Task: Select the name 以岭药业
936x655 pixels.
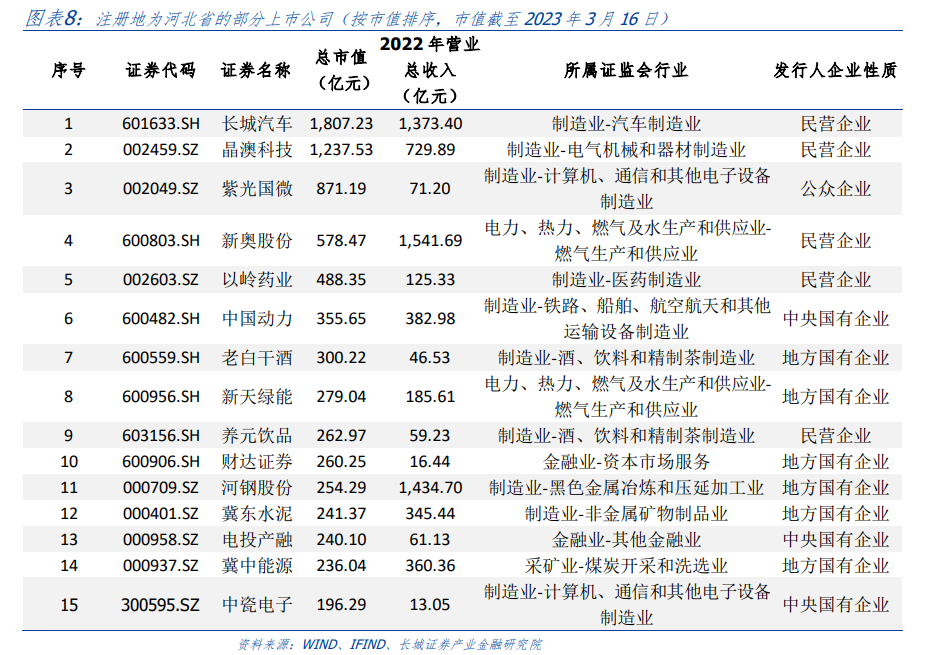Action: (257, 279)
